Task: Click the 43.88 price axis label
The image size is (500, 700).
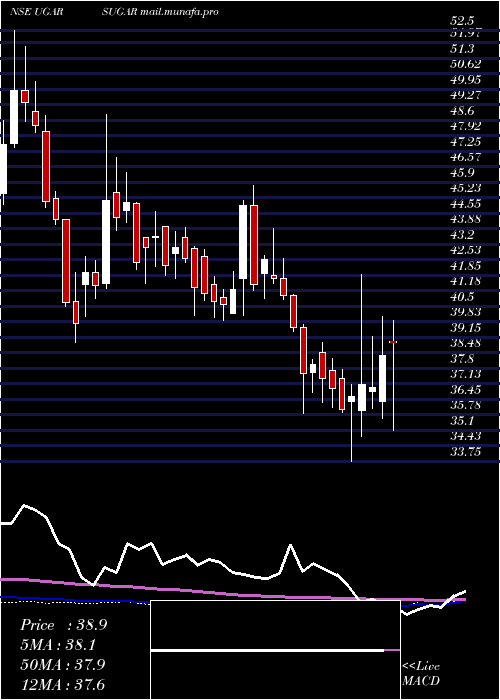Action: [x=466, y=219]
